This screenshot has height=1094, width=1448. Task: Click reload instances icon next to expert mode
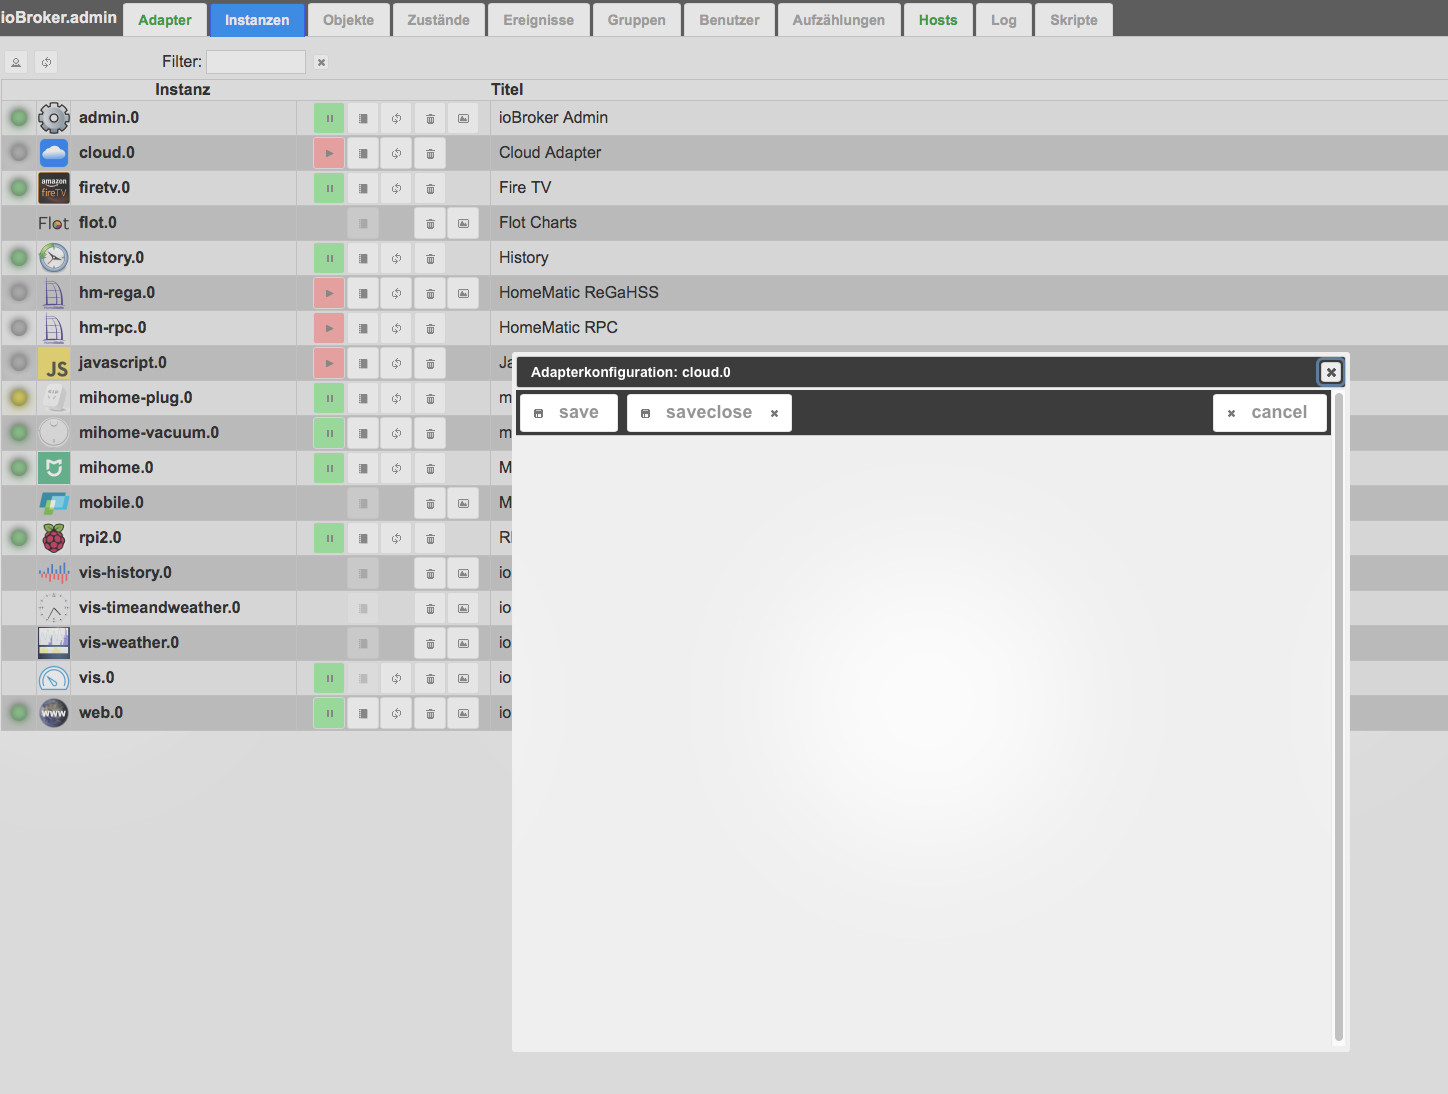tap(46, 62)
